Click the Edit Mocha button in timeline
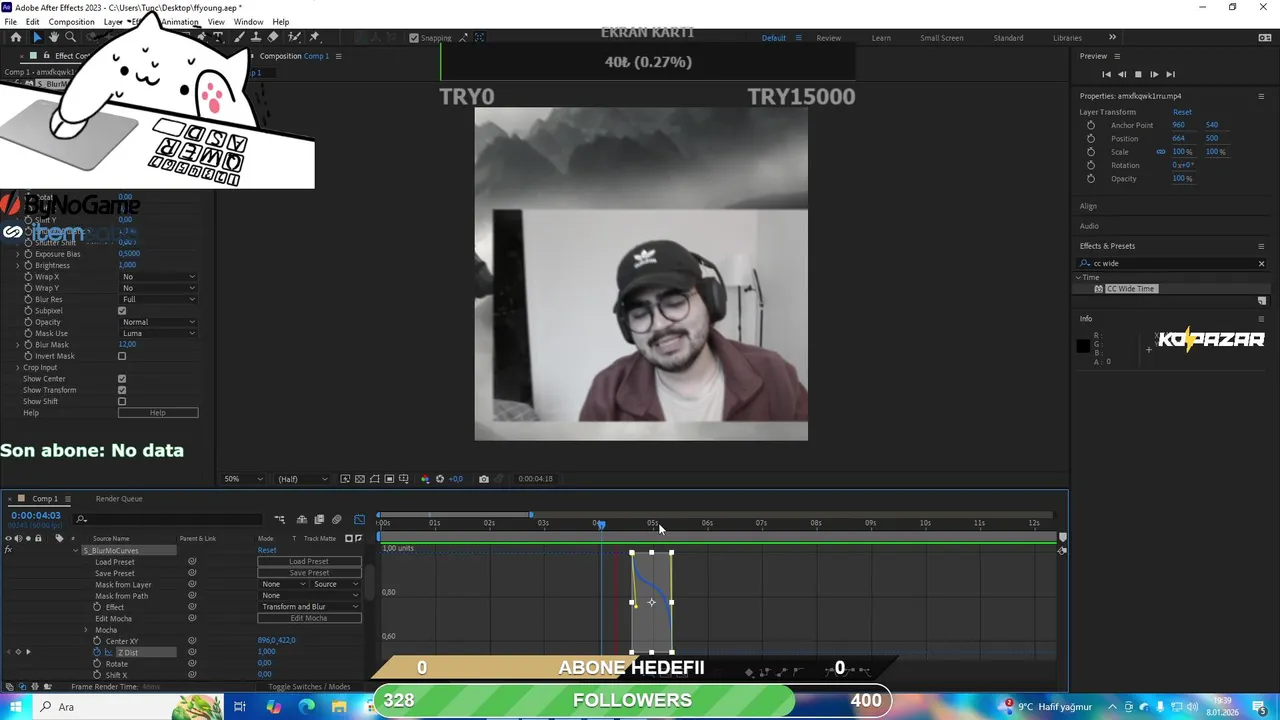Viewport: 1280px width, 720px height. [309, 618]
